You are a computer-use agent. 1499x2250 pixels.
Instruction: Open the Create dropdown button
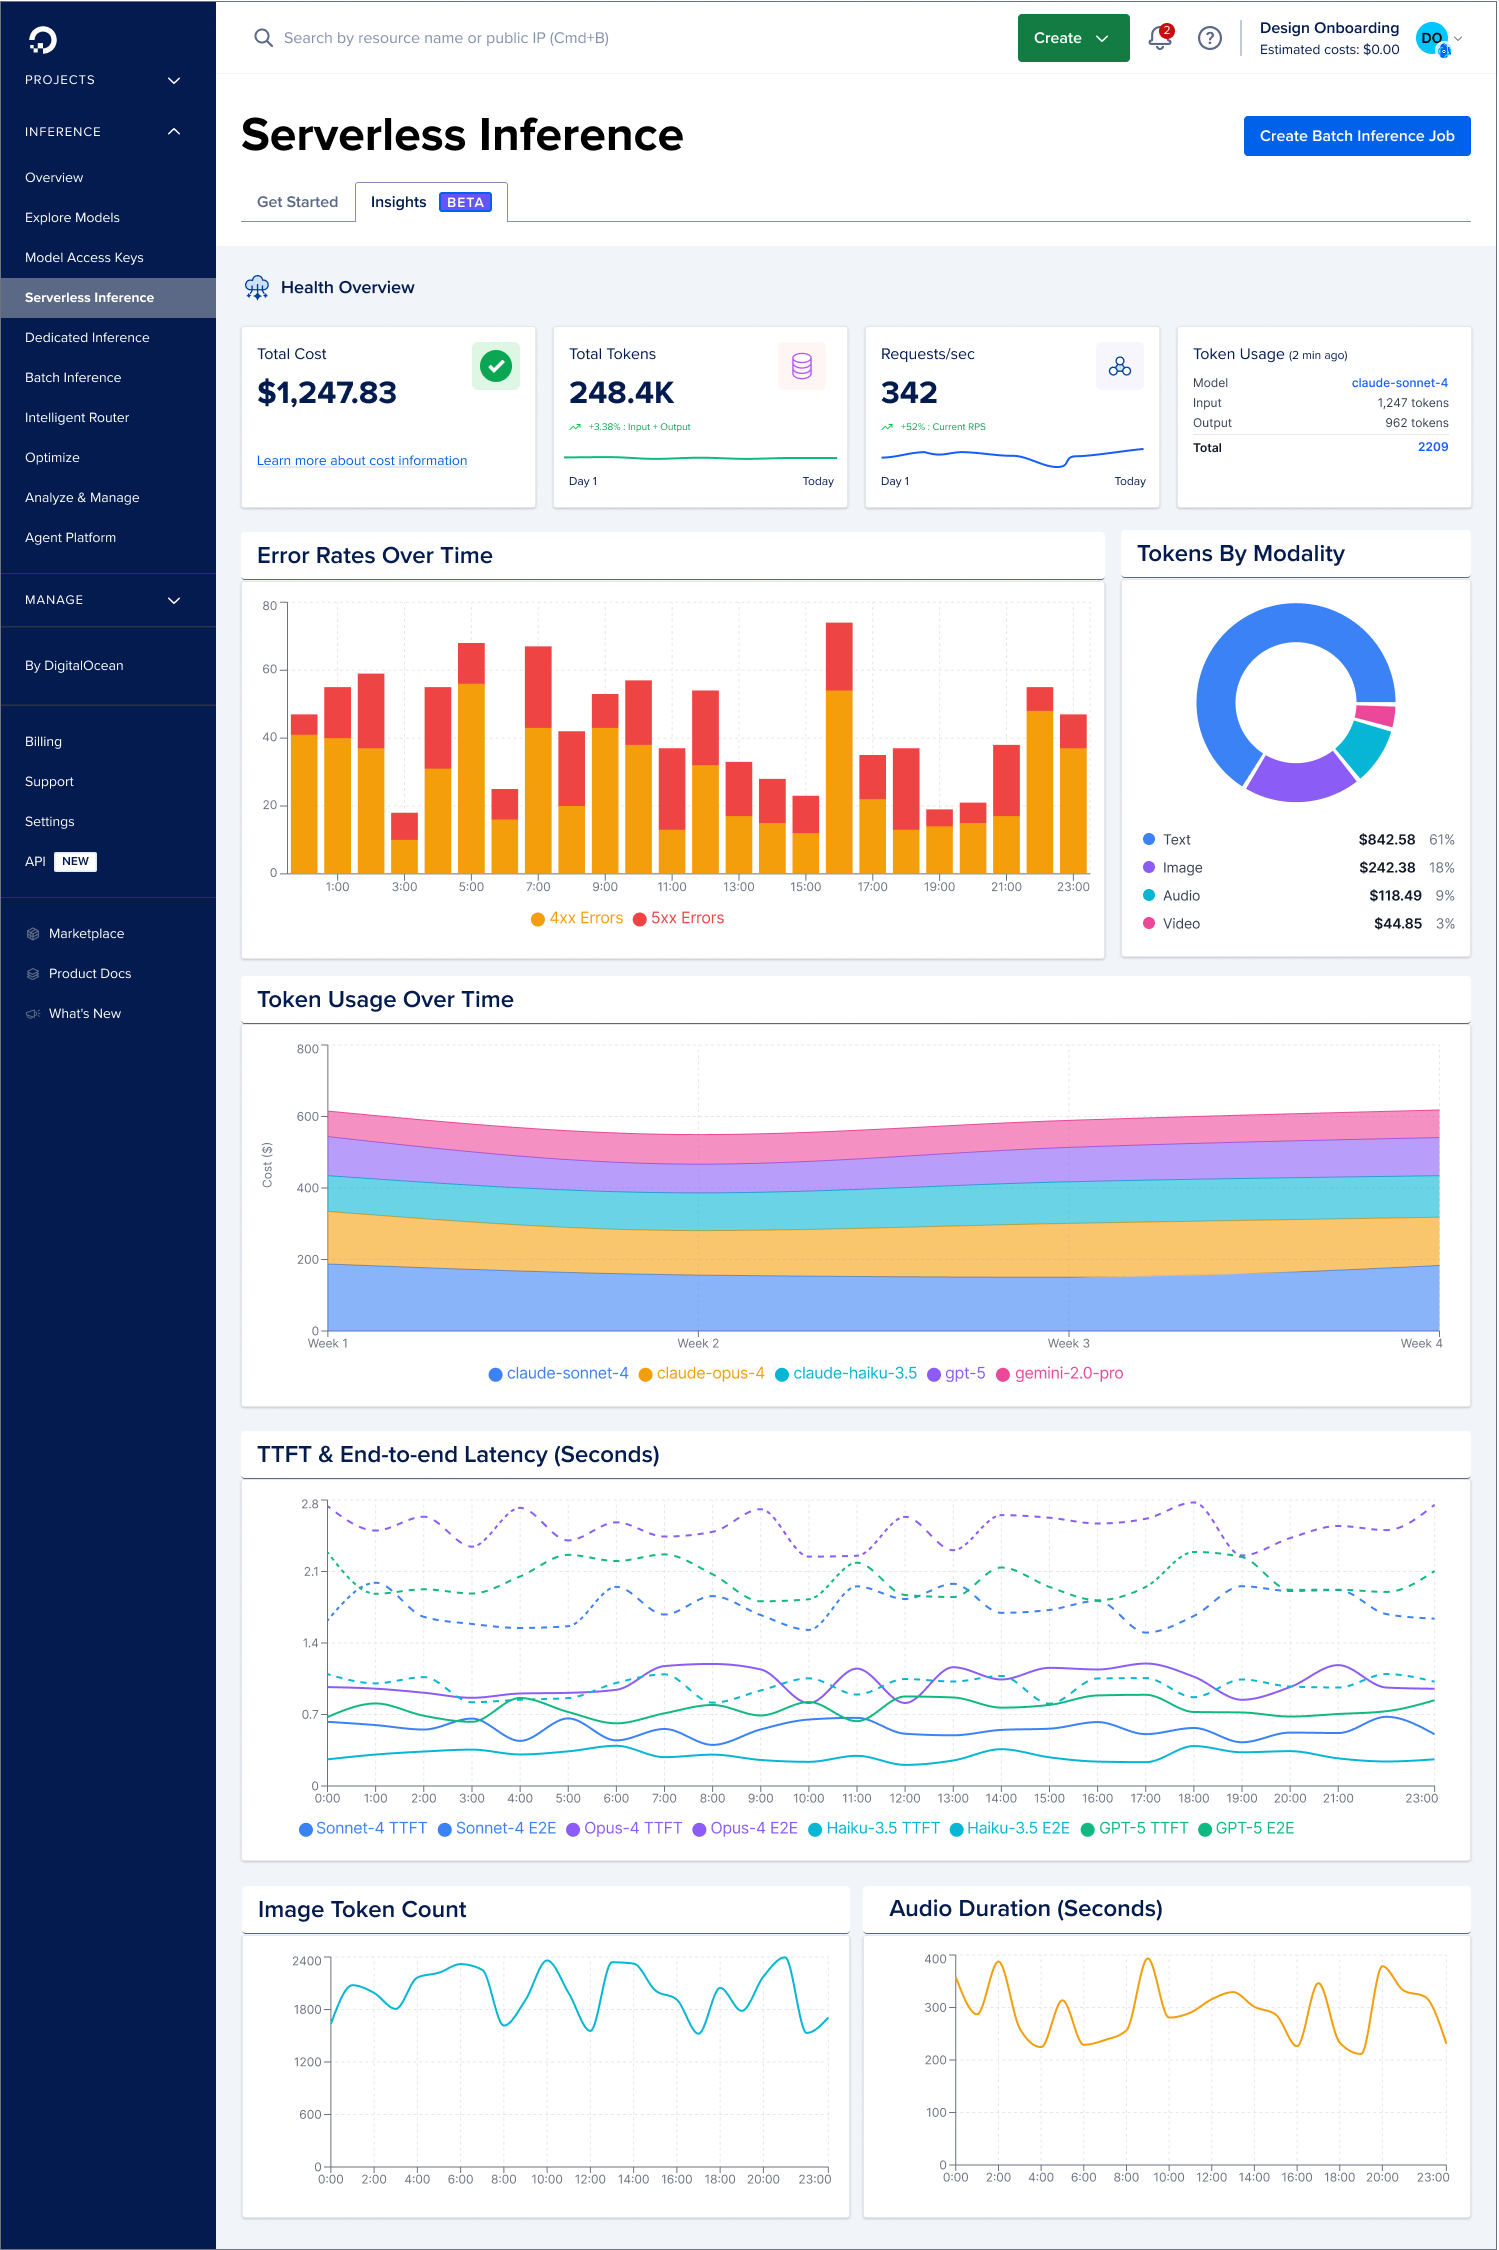point(1073,38)
